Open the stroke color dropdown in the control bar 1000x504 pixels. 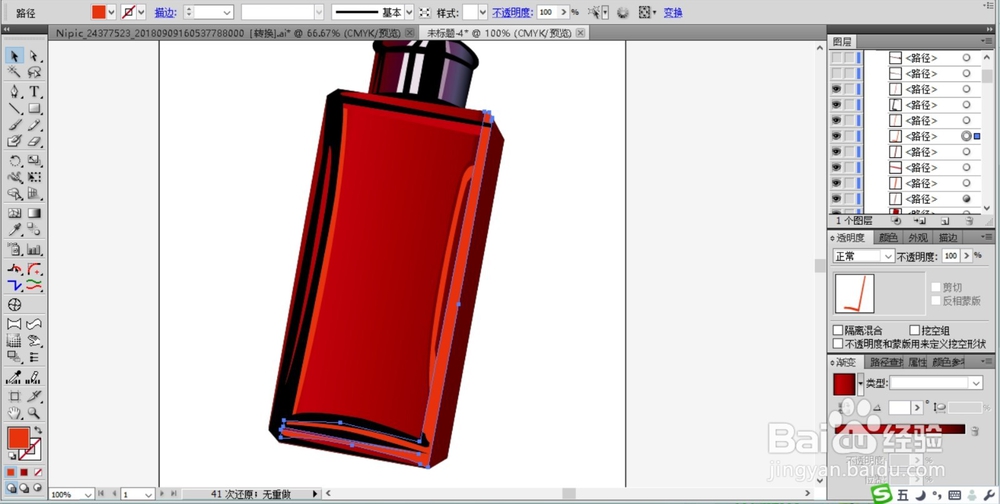[x=141, y=12]
